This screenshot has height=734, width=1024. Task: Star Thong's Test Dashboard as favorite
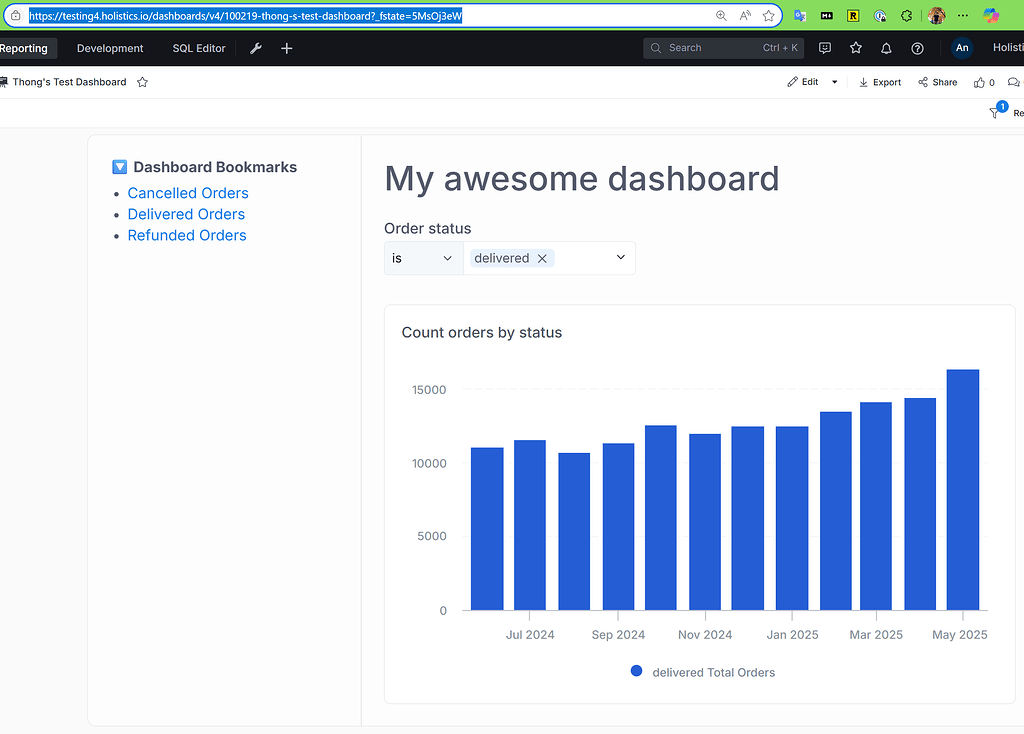(x=142, y=82)
